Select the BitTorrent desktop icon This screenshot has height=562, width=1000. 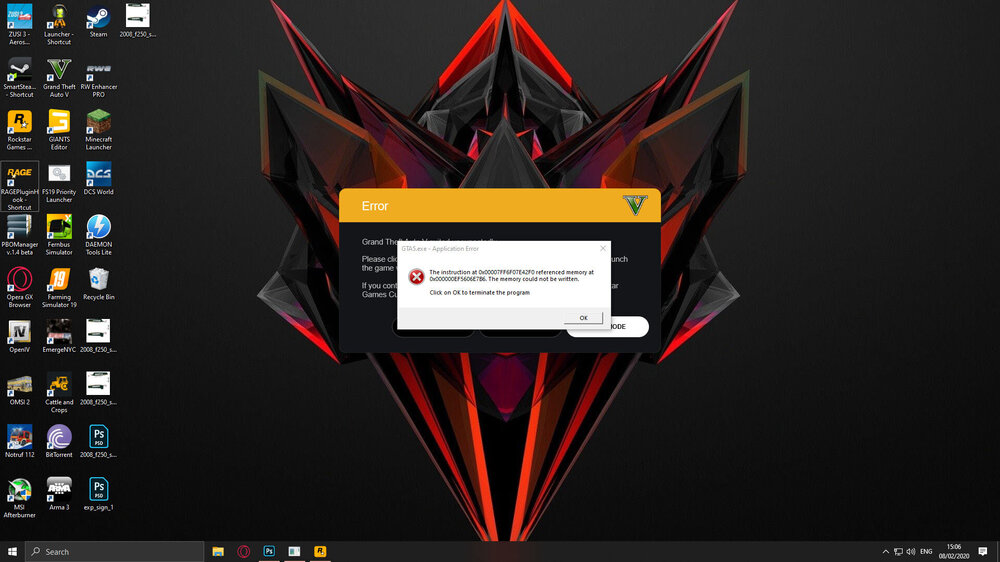[x=59, y=441]
